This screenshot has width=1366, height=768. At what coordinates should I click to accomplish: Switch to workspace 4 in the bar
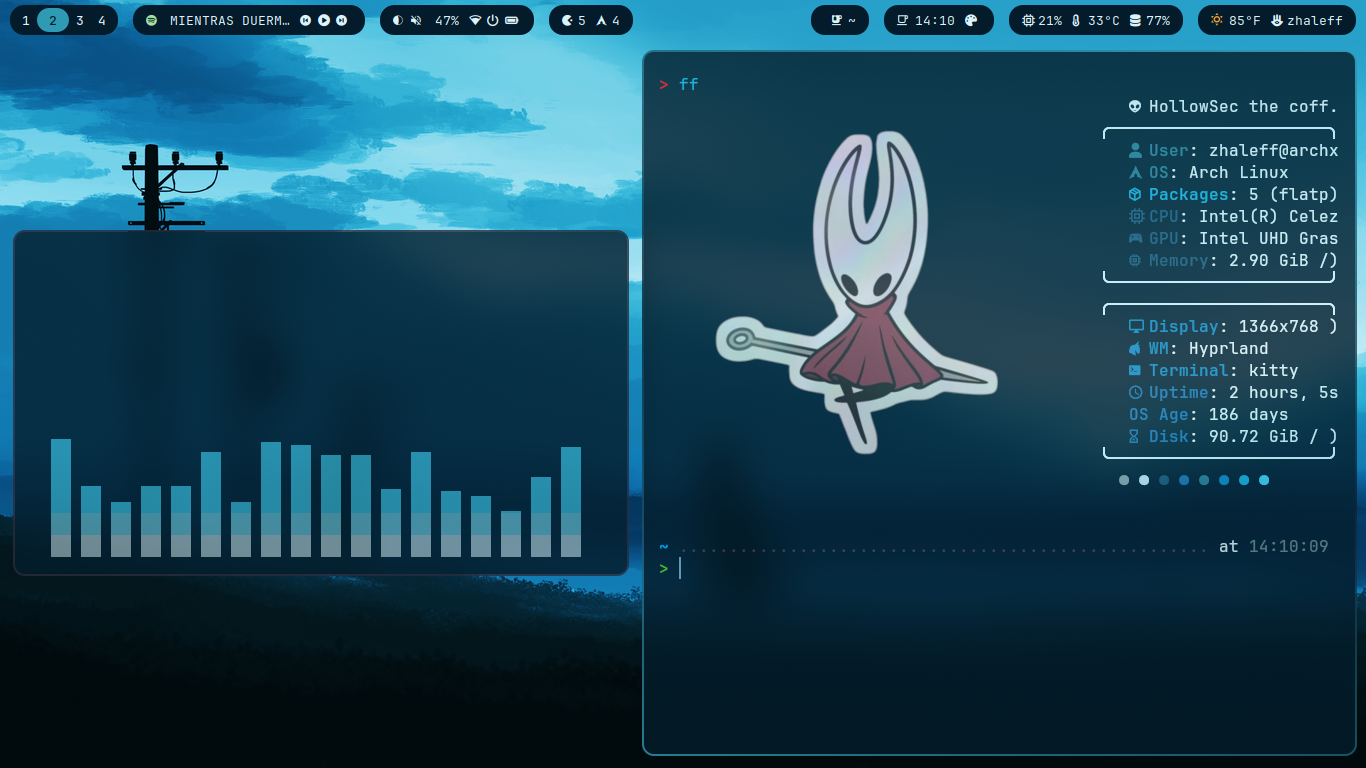point(102,20)
